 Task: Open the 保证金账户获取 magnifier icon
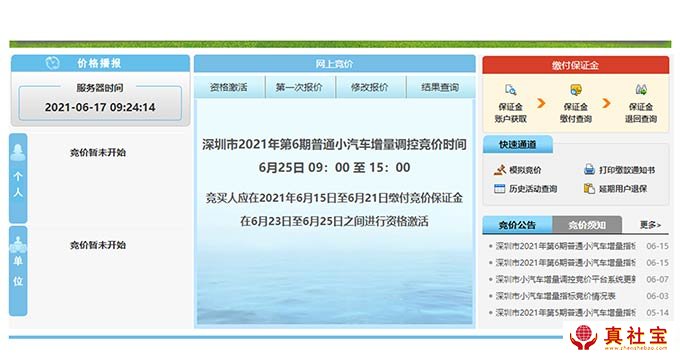tap(510, 89)
